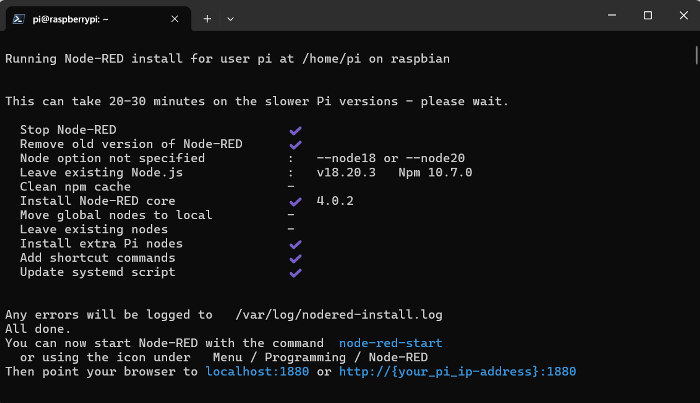Select the pi@raspberrypi terminal tab

pos(98,19)
